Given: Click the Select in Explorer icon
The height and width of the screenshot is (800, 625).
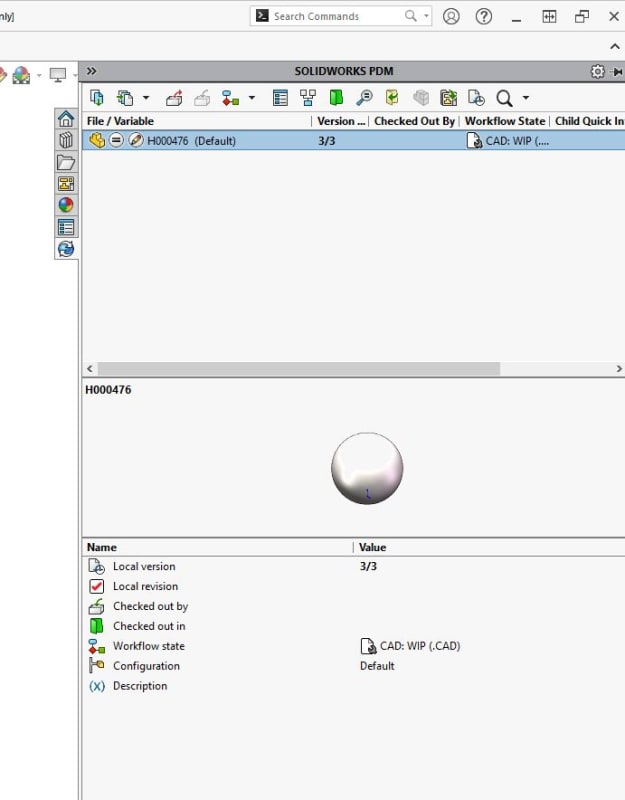Looking at the screenshot, I should (x=448, y=97).
